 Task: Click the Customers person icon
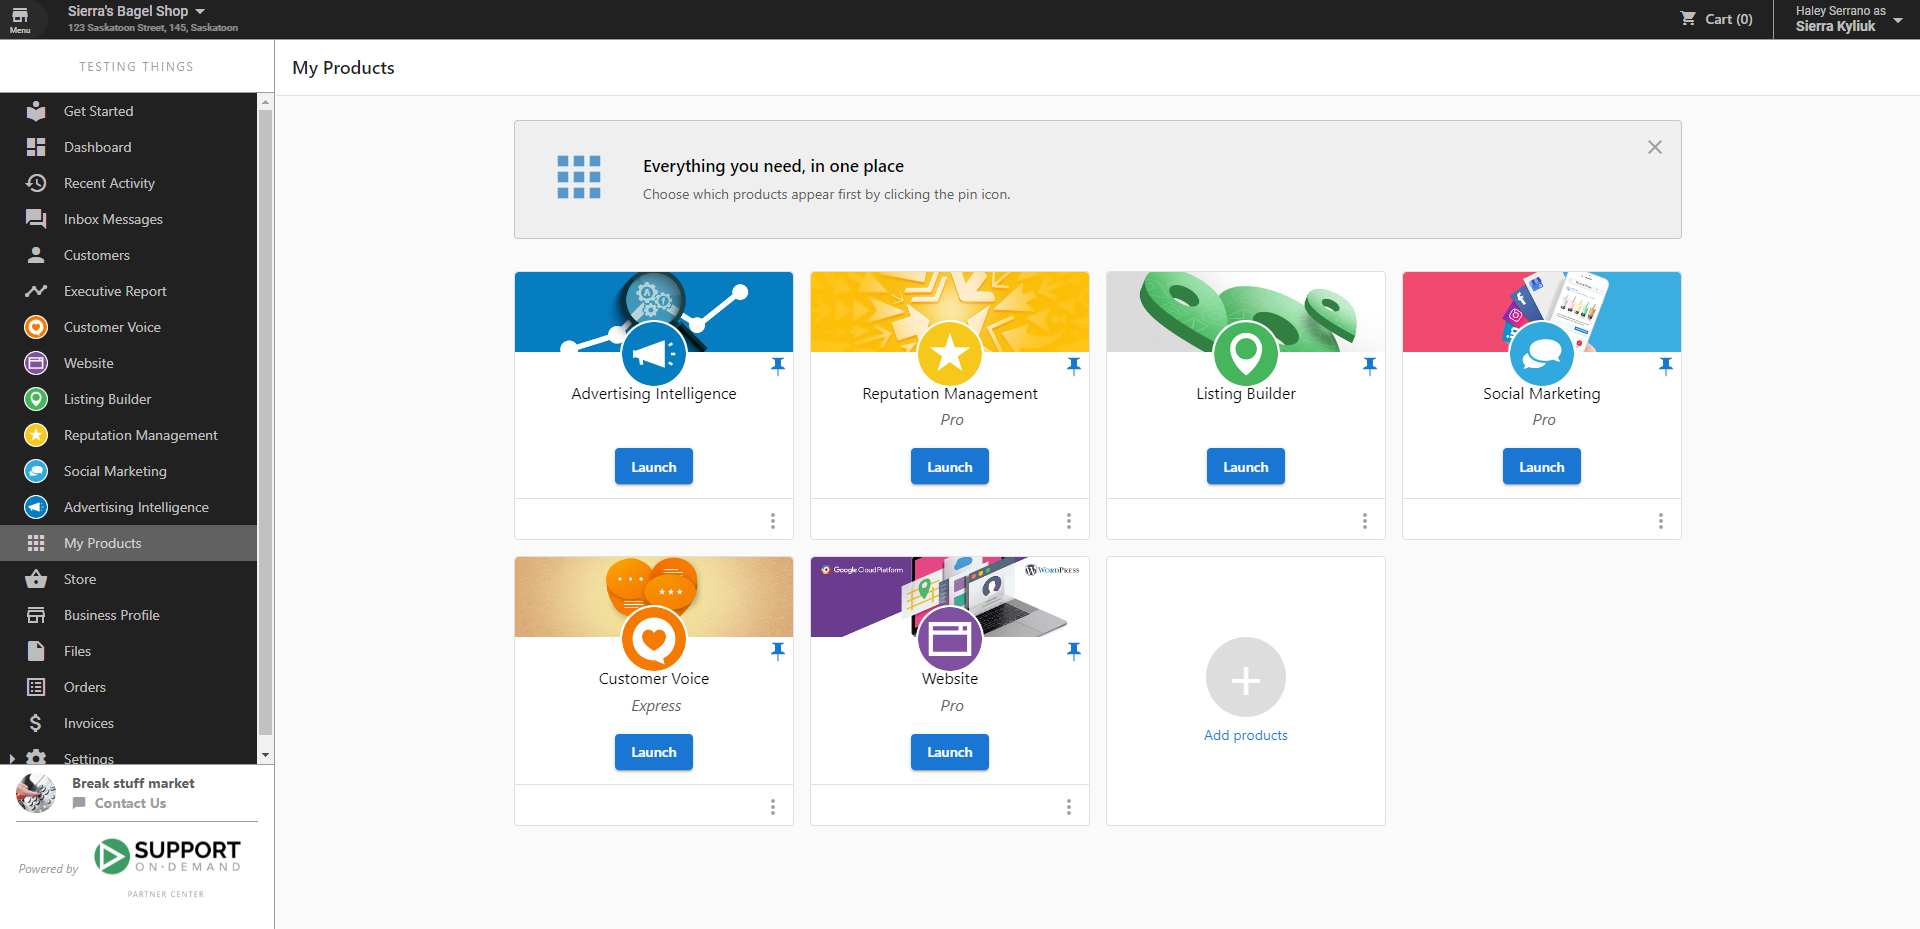pos(36,255)
